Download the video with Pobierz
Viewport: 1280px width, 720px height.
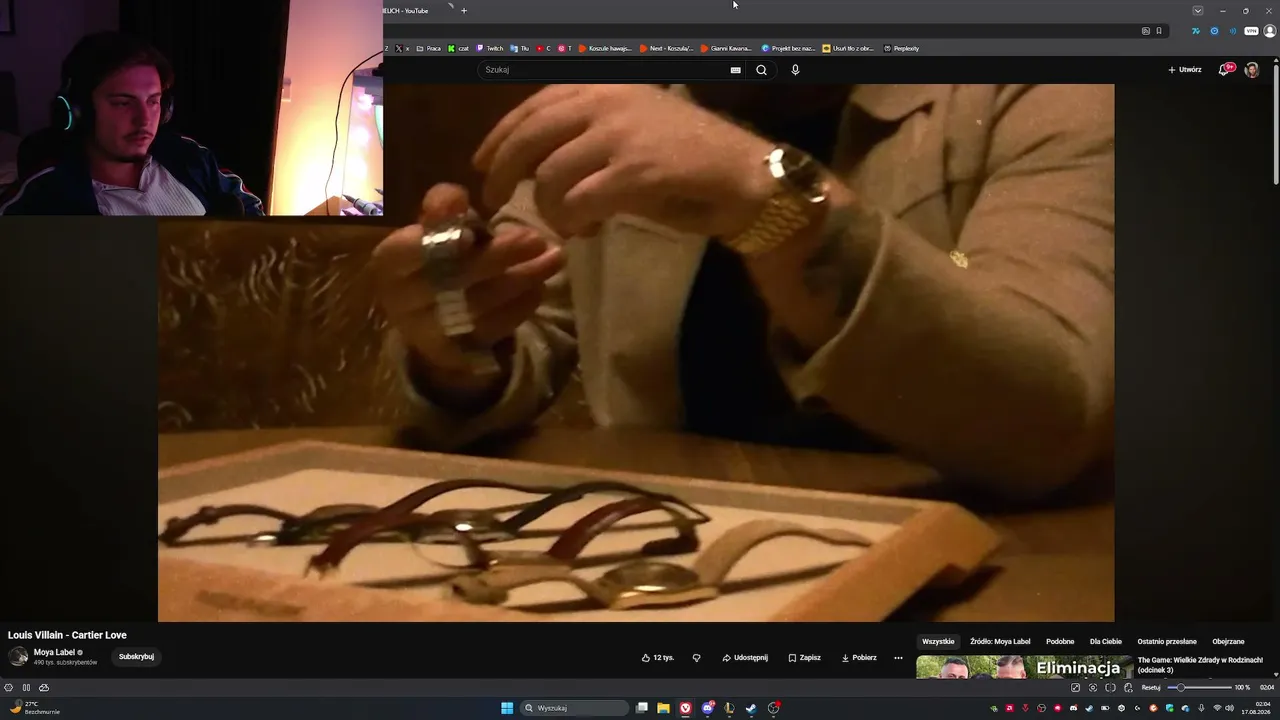point(859,658)
